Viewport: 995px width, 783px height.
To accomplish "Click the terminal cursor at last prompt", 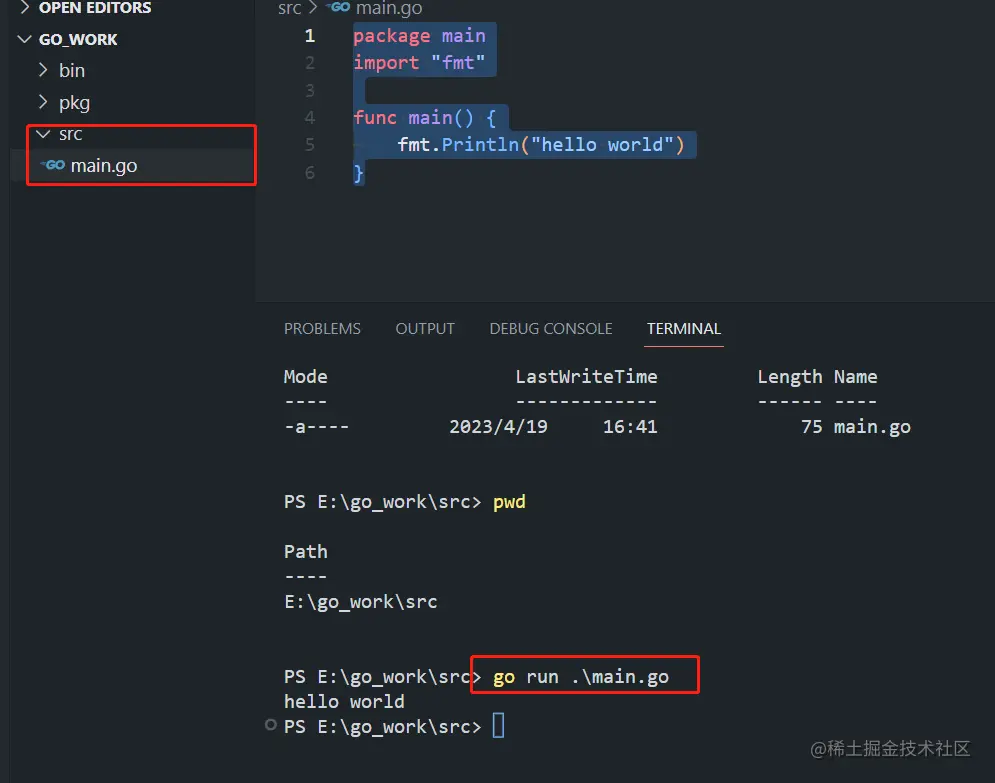I will pos(499,726).
